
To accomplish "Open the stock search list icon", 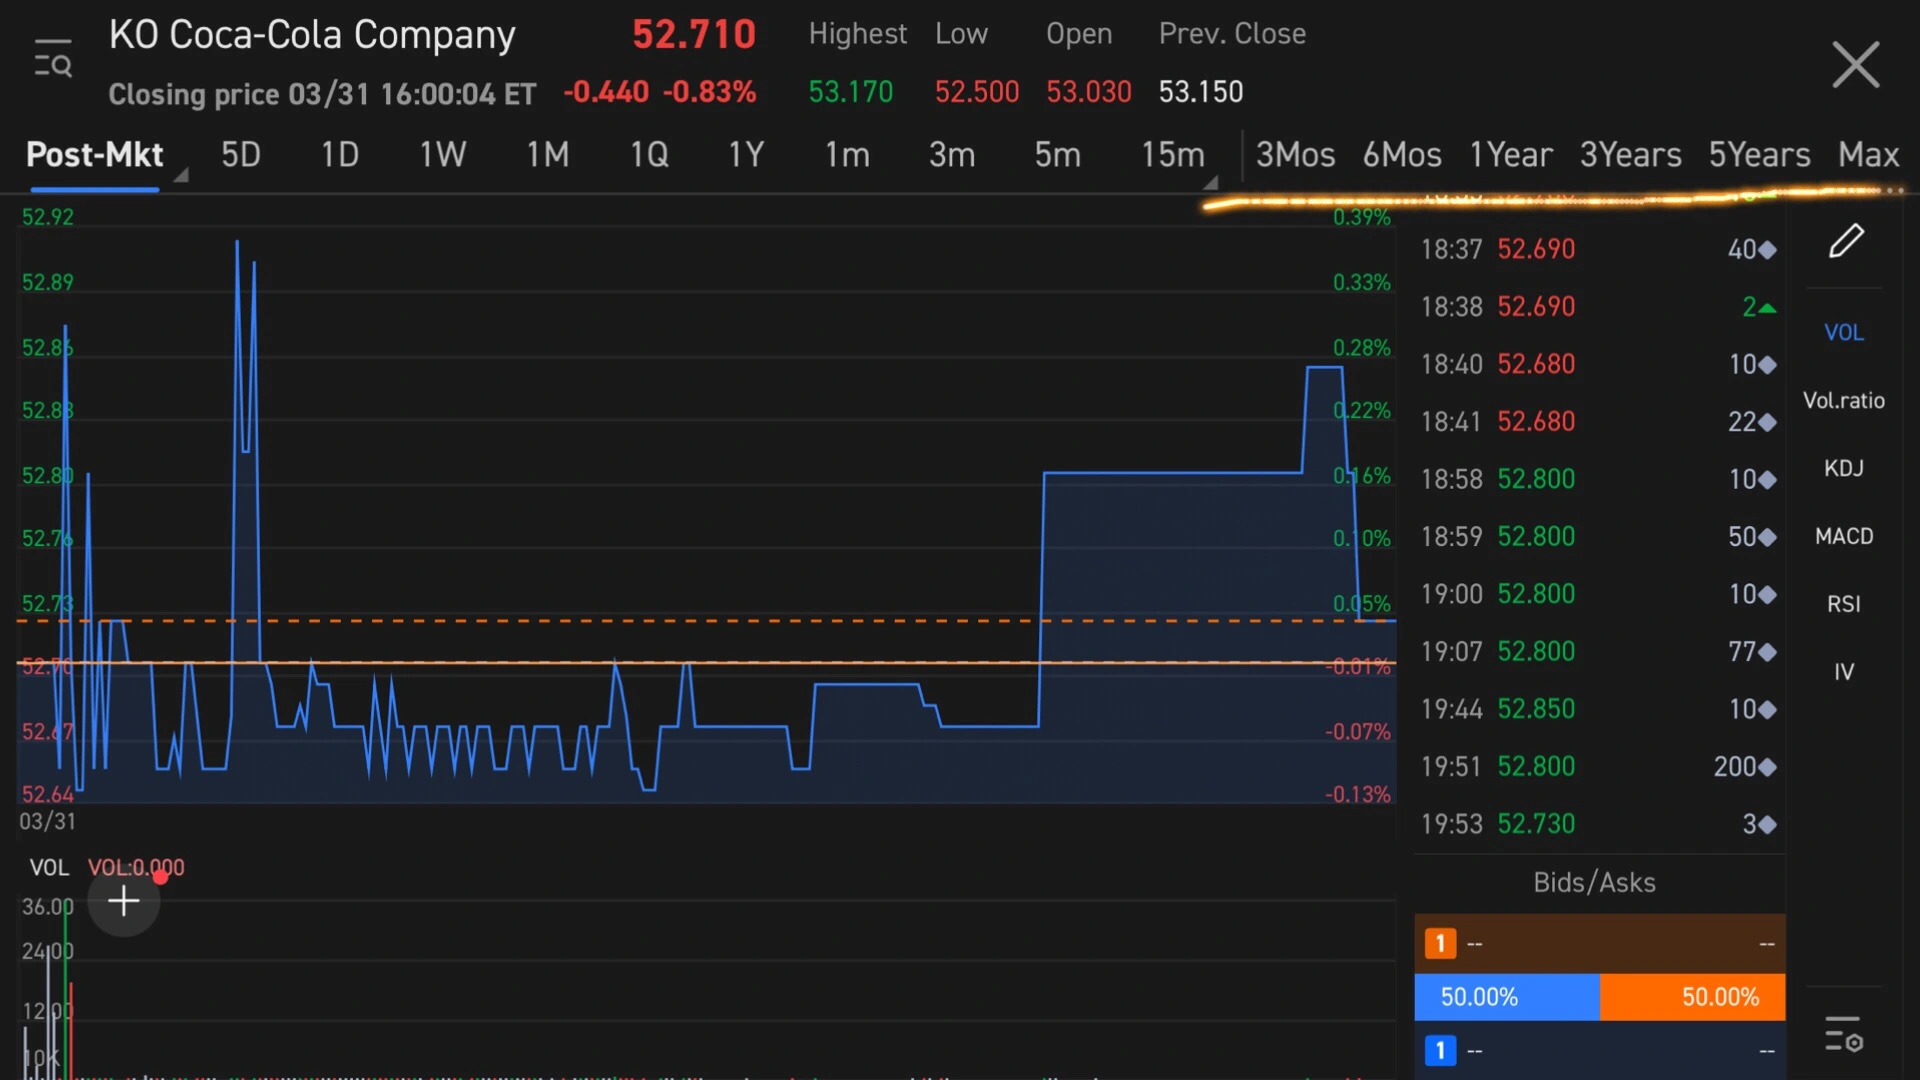I will 53,58.
